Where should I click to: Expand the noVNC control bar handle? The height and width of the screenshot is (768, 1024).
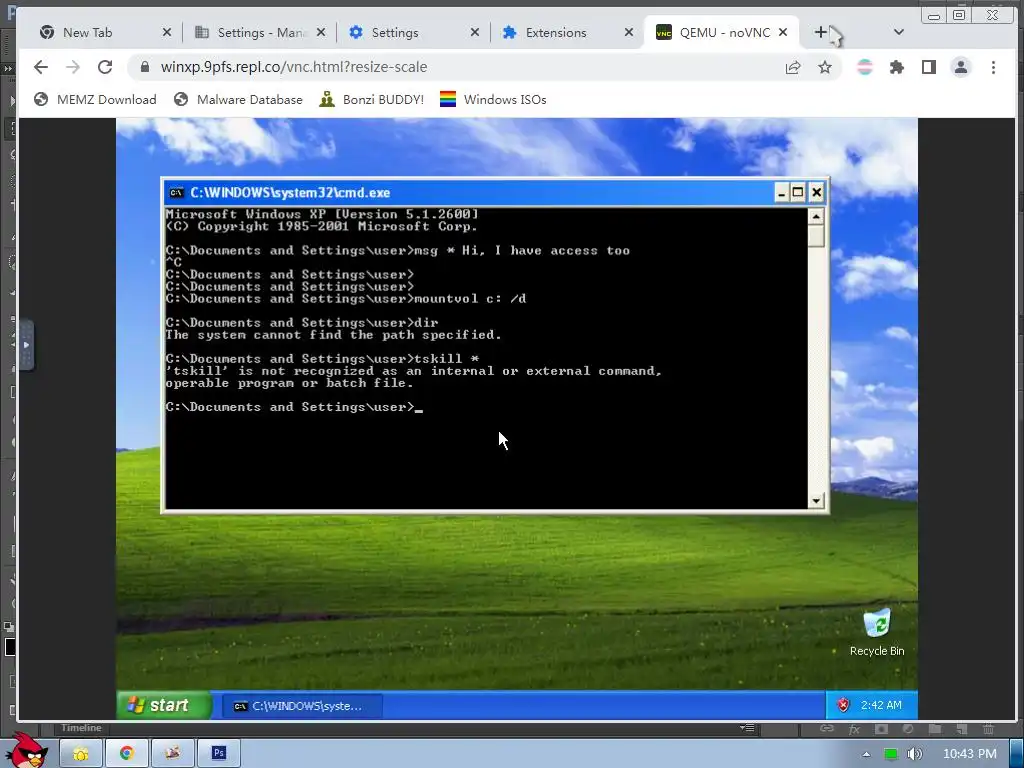point(26,345)
